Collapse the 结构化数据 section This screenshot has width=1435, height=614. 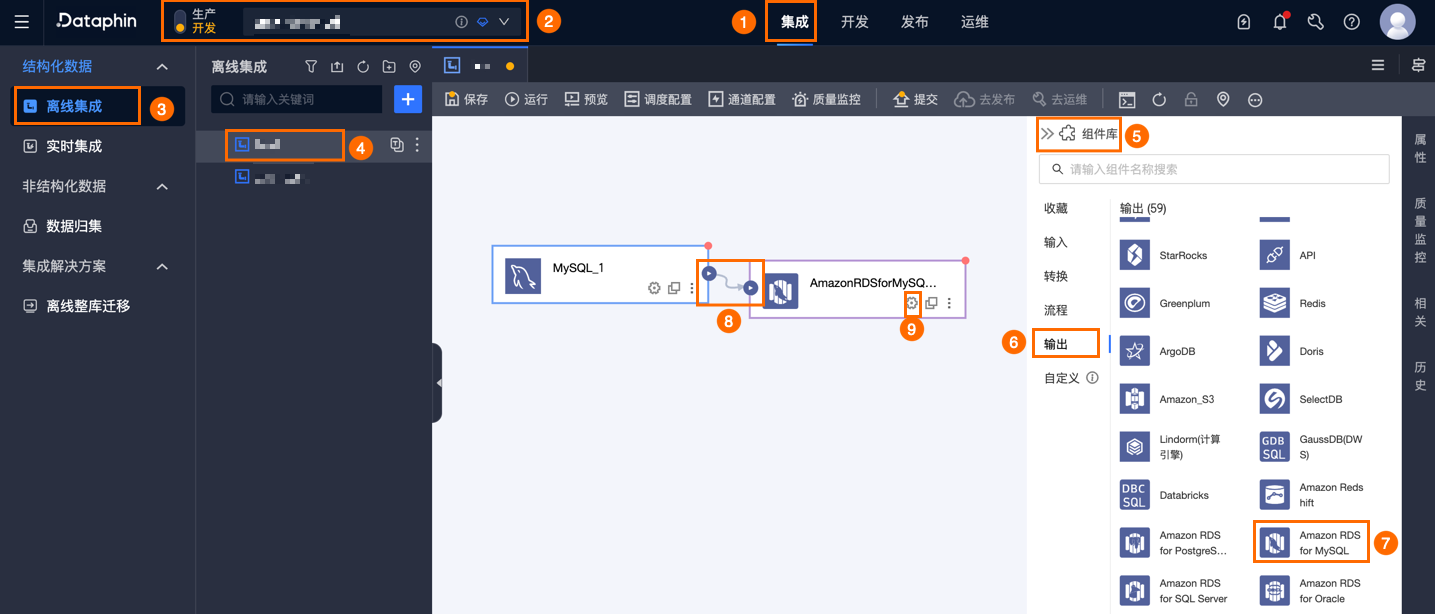pos(162,66)
